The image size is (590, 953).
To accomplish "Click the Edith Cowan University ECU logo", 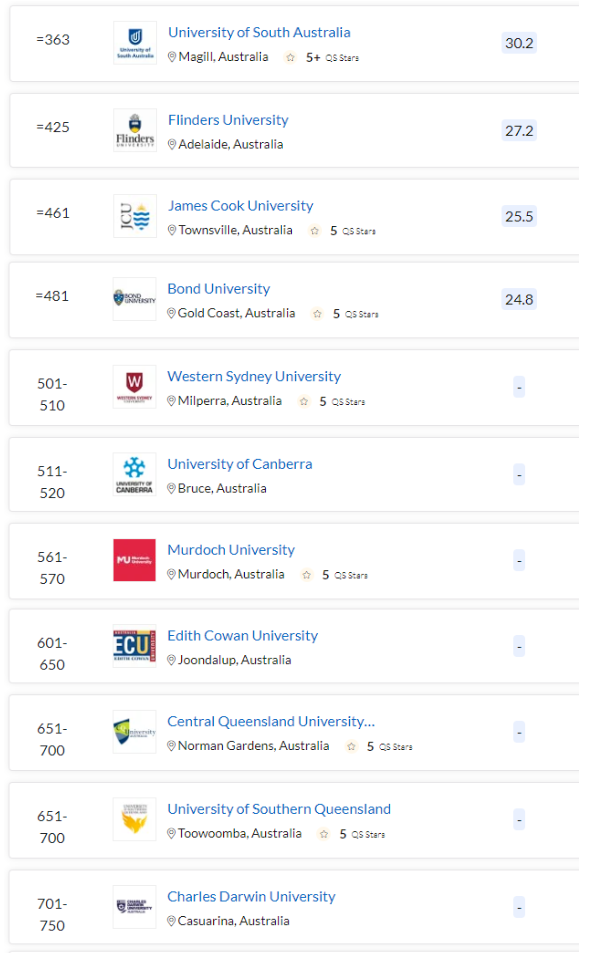I will click(135, 645).
